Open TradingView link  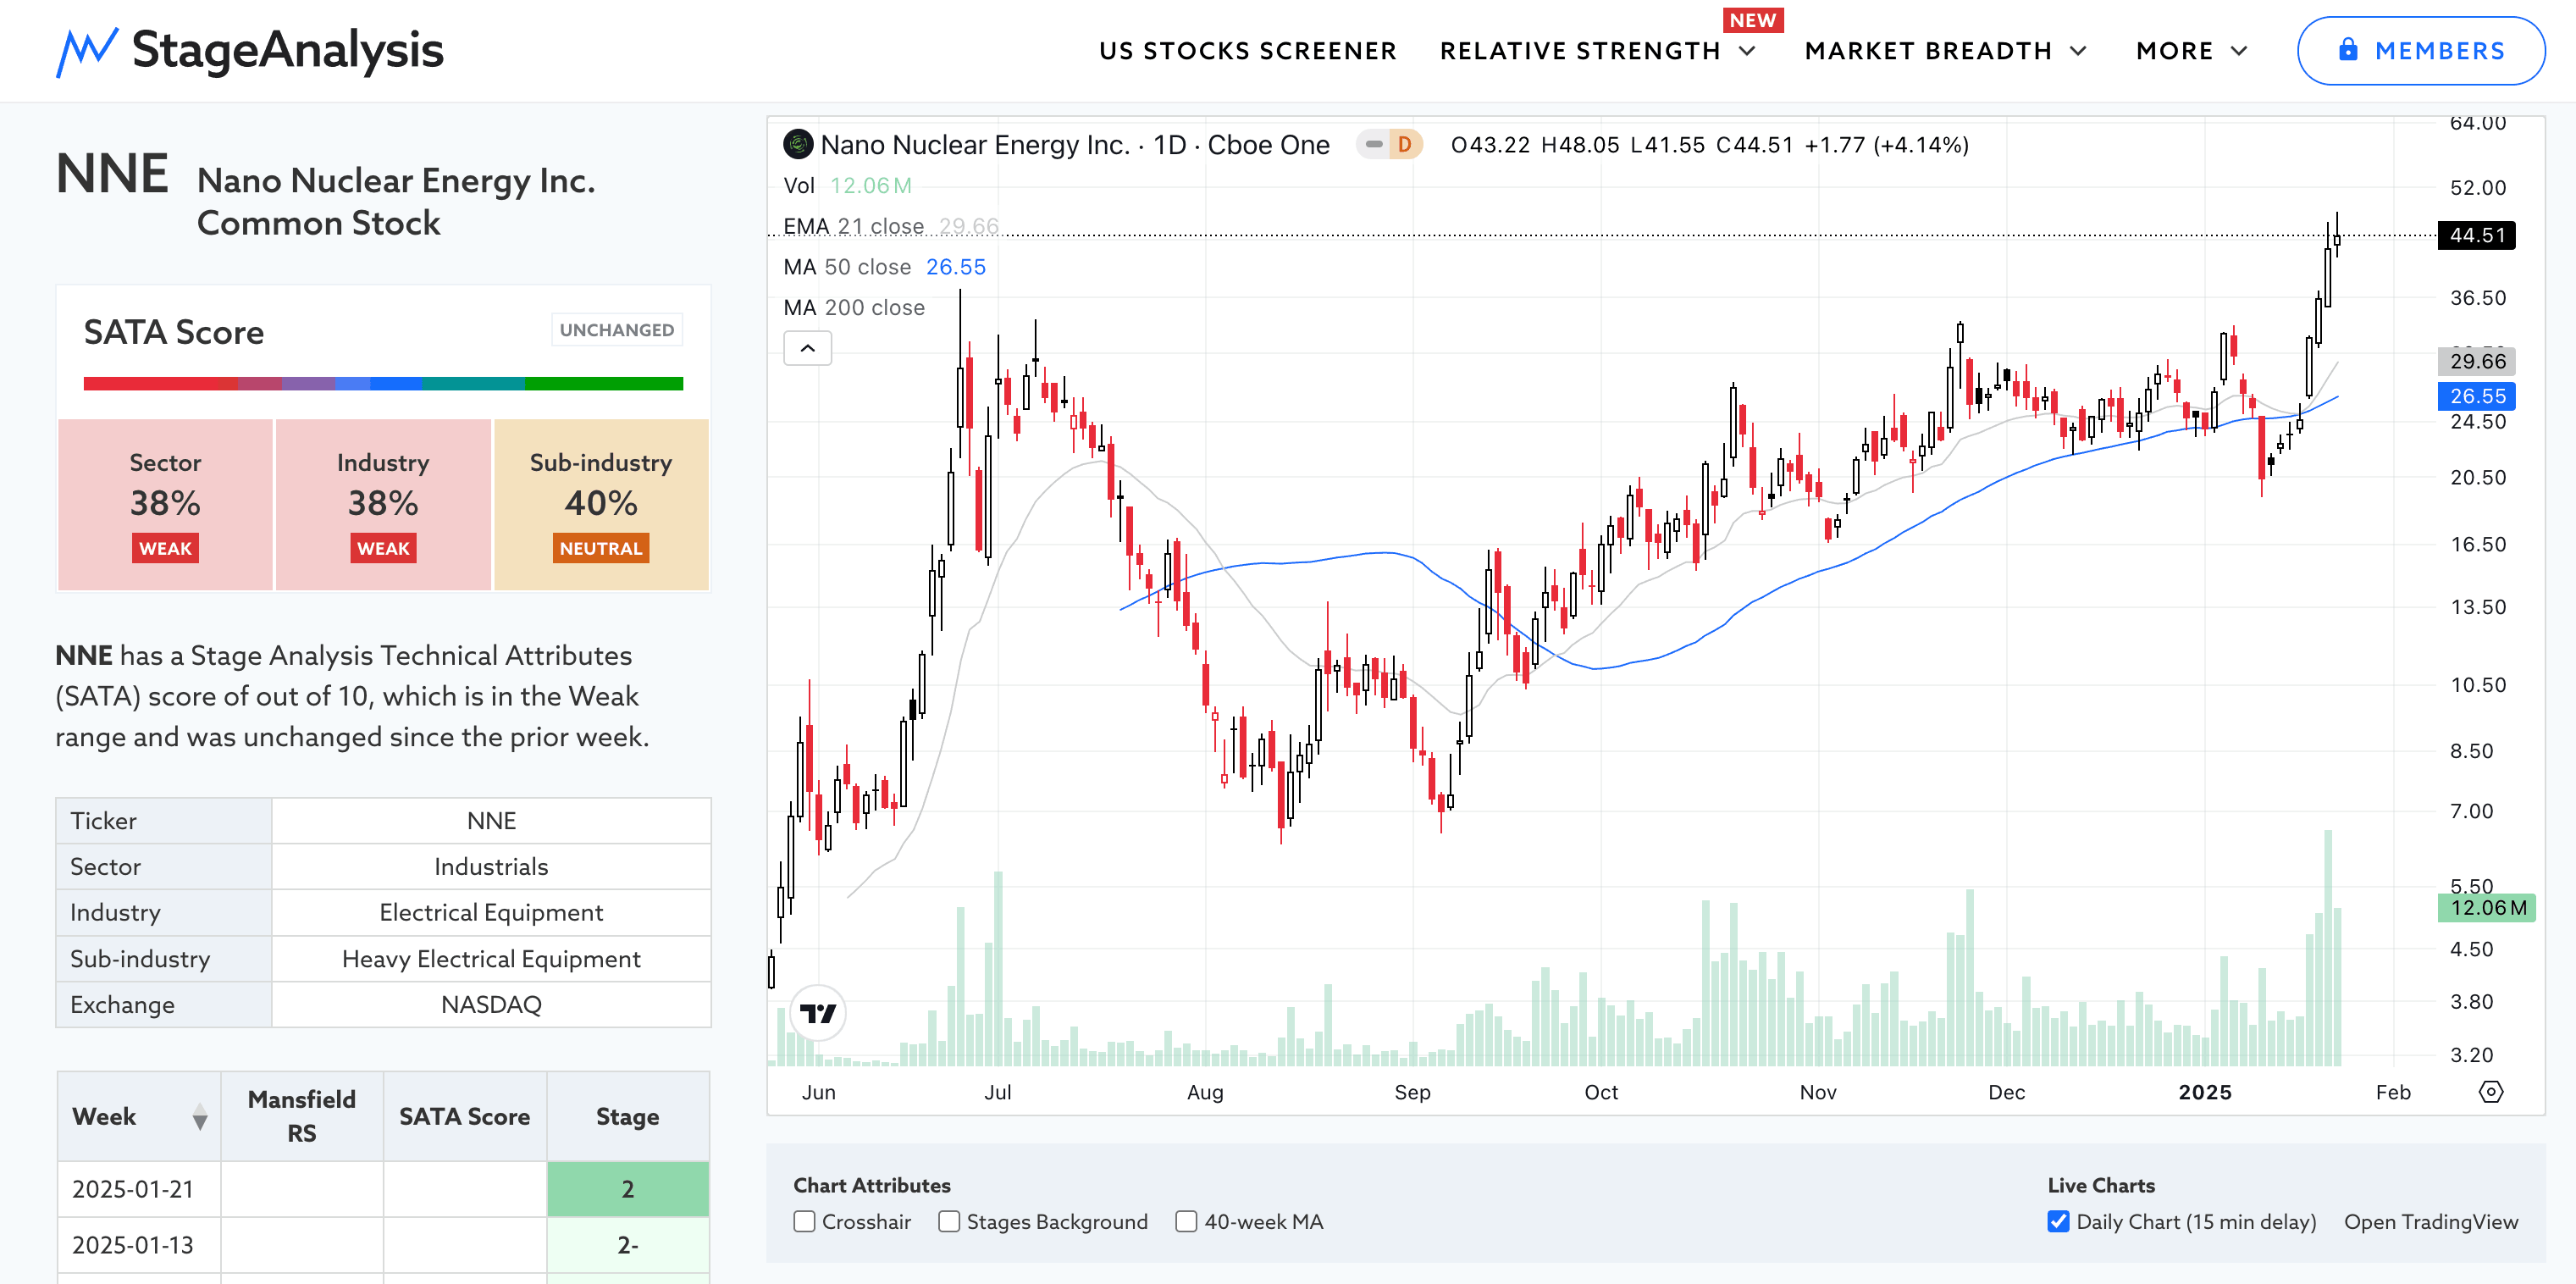[x=2431, y=1222]
